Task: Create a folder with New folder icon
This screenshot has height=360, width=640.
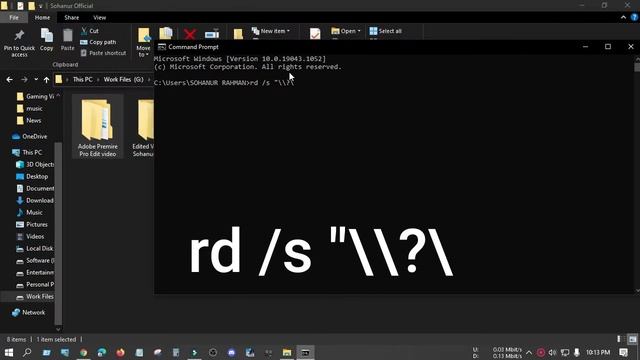Action: tap(238, 34)
